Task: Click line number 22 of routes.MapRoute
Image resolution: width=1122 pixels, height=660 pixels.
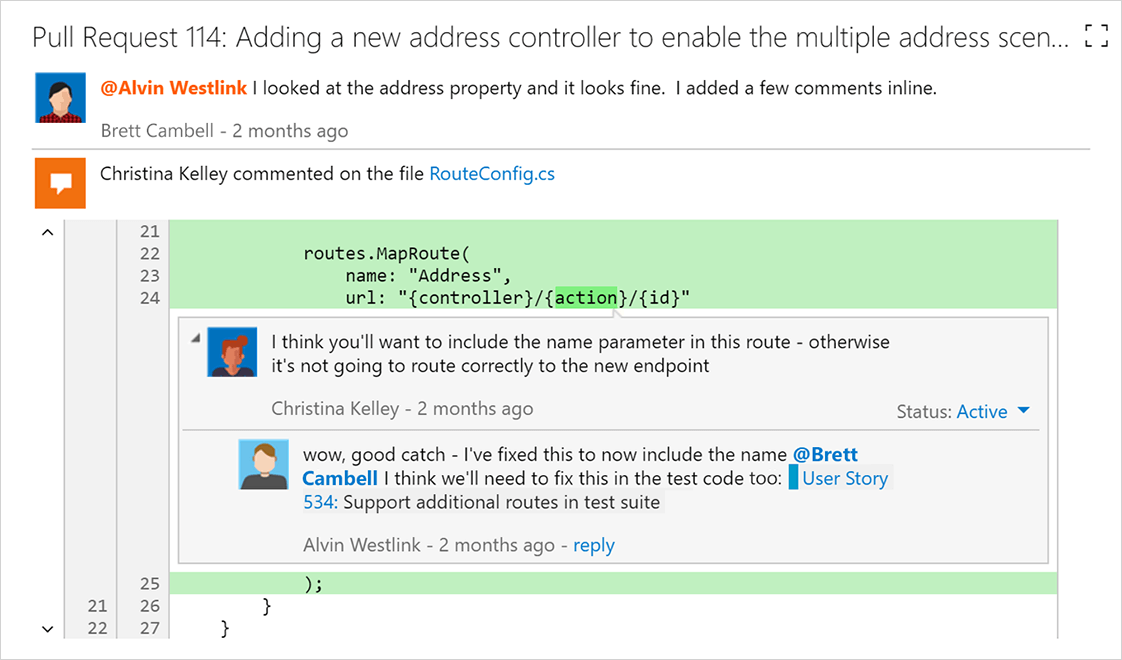Action: (150, 253)
